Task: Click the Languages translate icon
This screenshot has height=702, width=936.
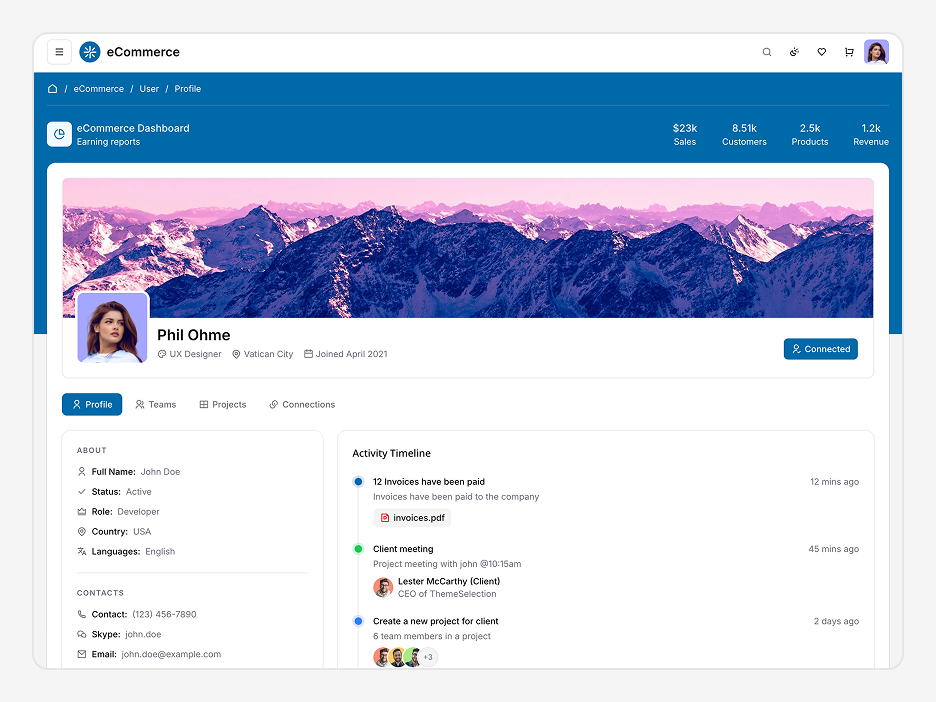Action: click(82, 551)
